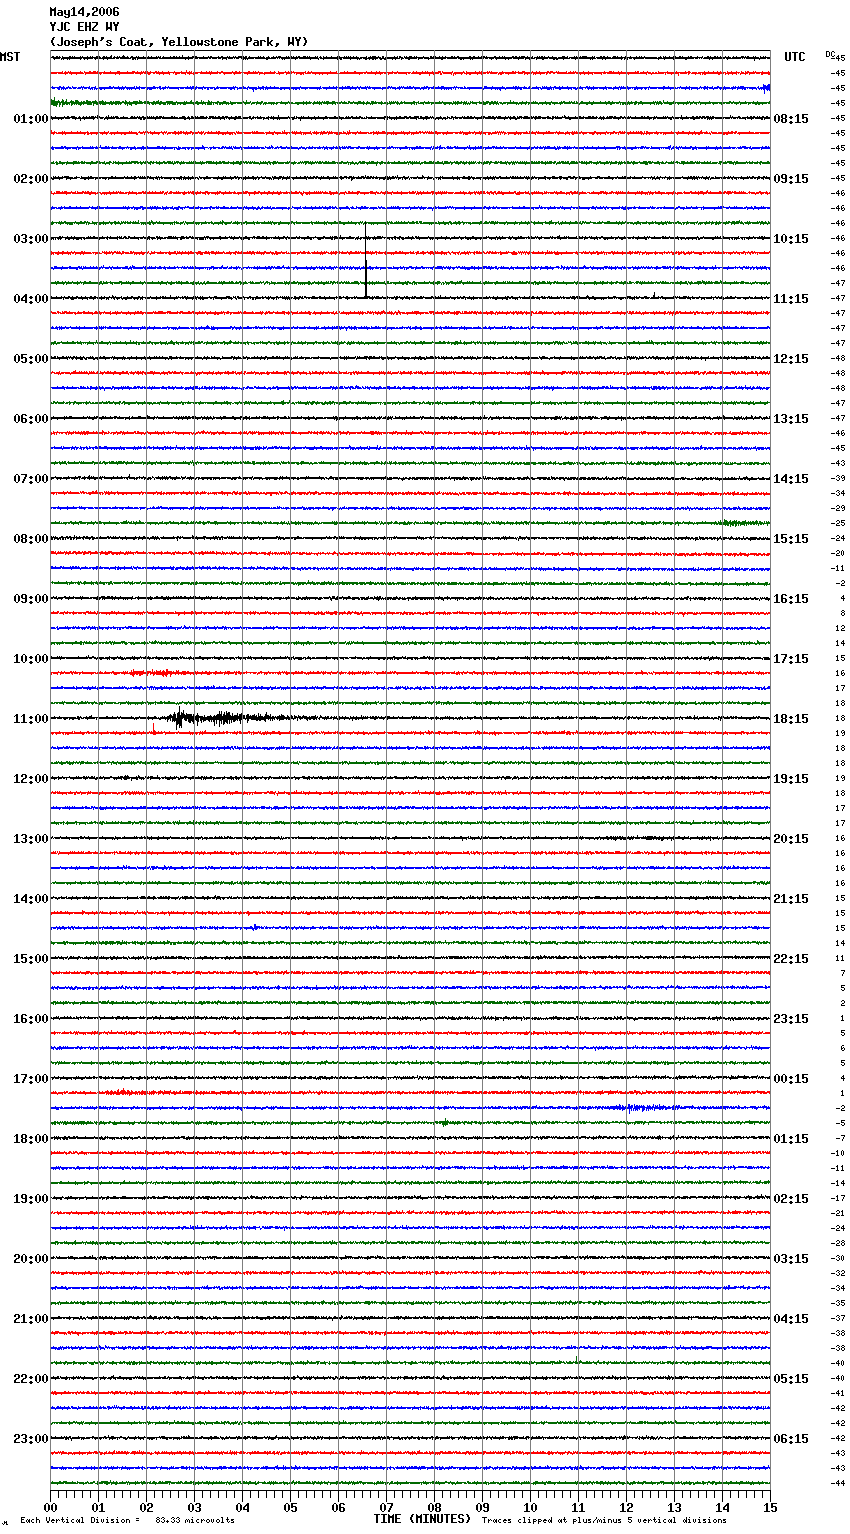Select the "06:15" UTC time label
Image resolution: width=850 pixels, height=1534 pixels.
pos(791,1439)
